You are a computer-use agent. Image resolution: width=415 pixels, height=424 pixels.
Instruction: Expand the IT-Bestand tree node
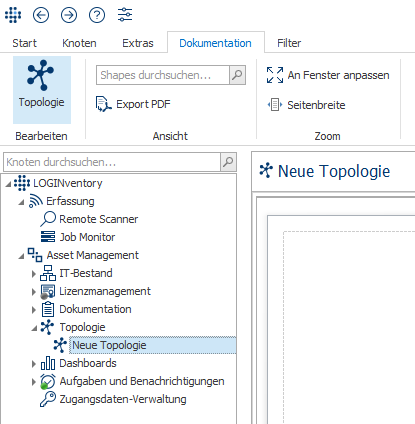tap(33, 274)
